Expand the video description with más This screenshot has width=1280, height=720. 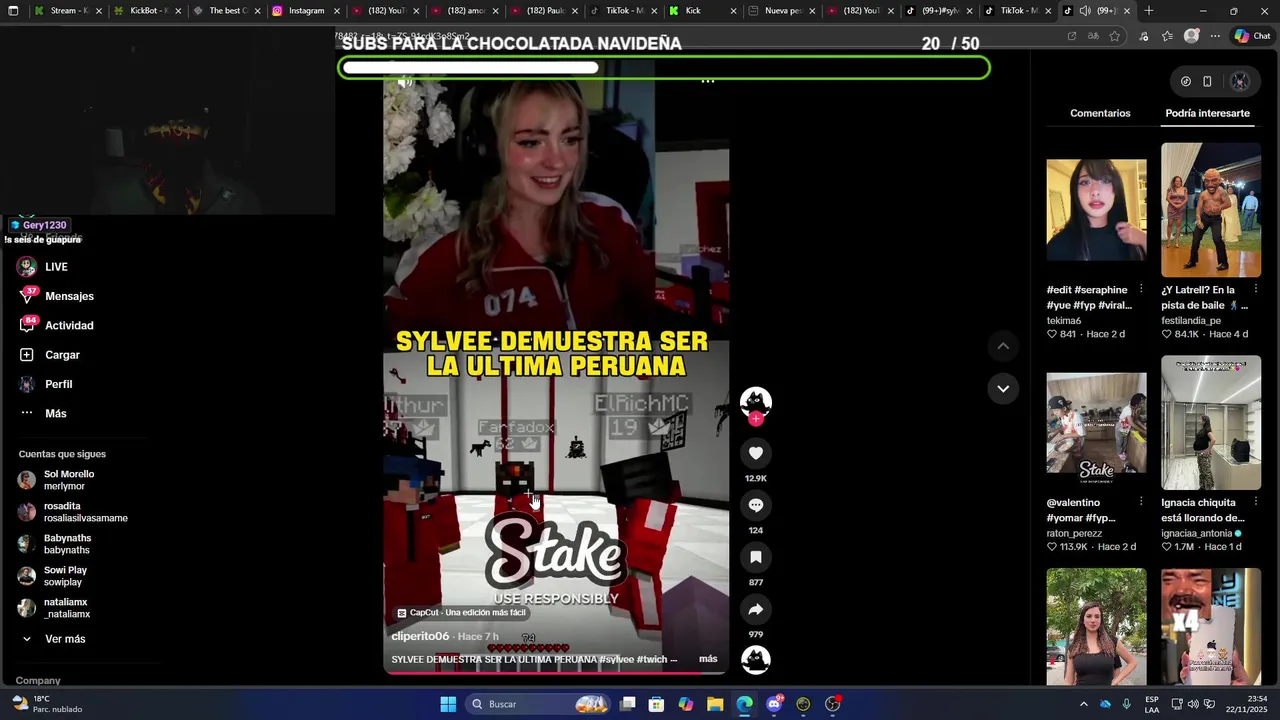click(x=708, y=659)
